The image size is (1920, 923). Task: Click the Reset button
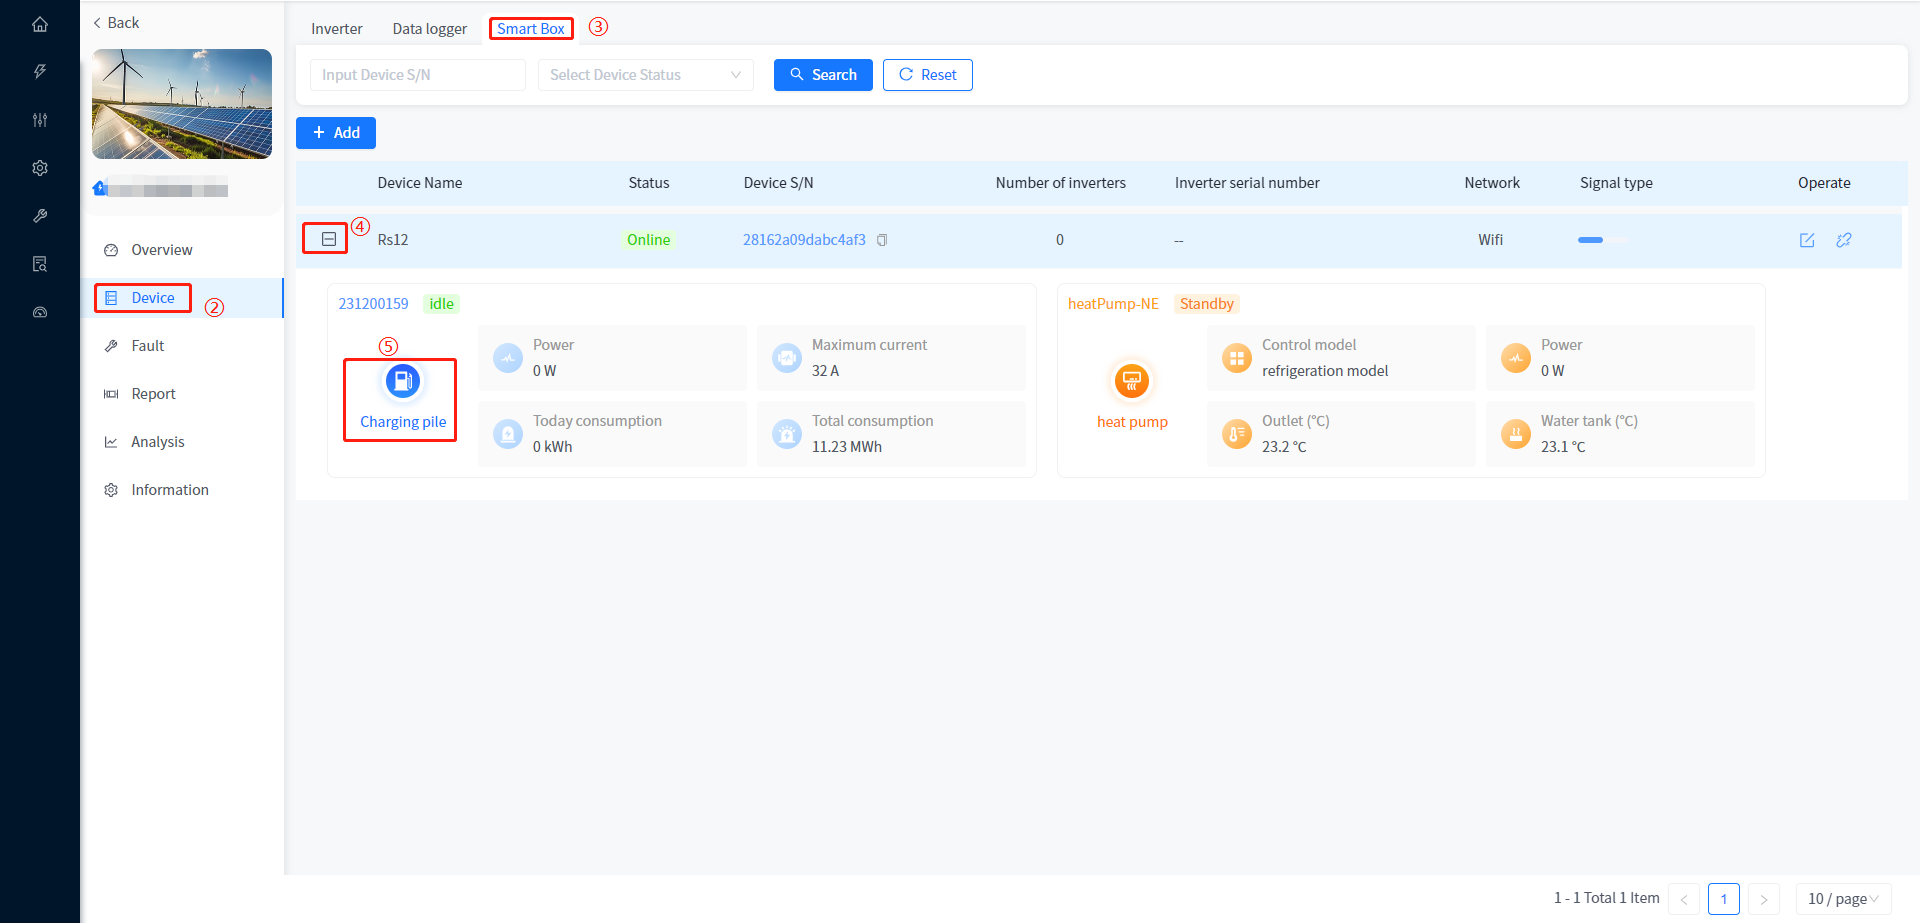(927, 75)
